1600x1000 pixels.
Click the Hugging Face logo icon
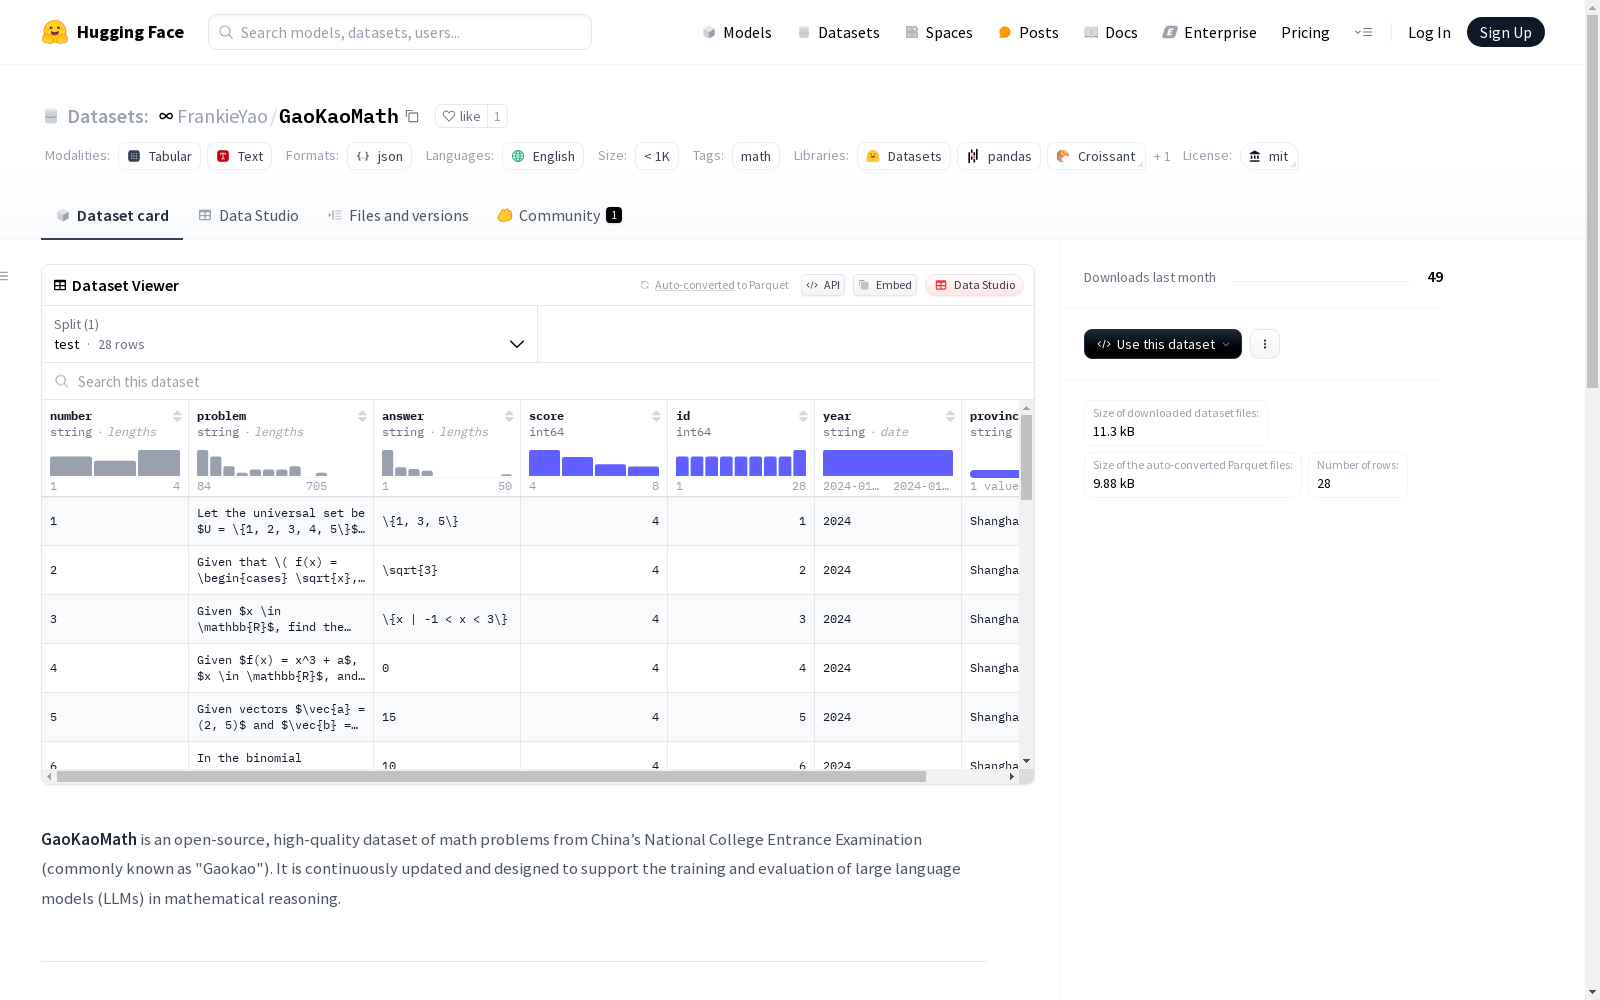[55, 32]
